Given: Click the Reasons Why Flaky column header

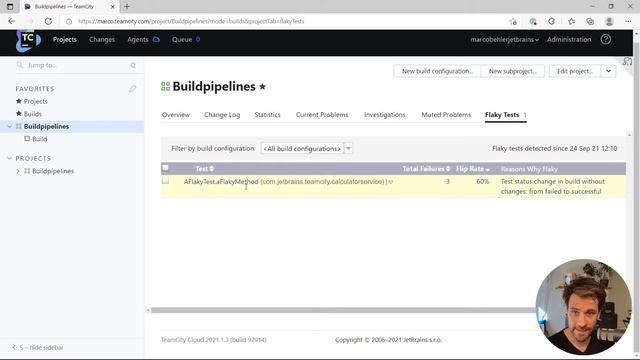Looking at the screenshot, I should [x=529, y=169].
